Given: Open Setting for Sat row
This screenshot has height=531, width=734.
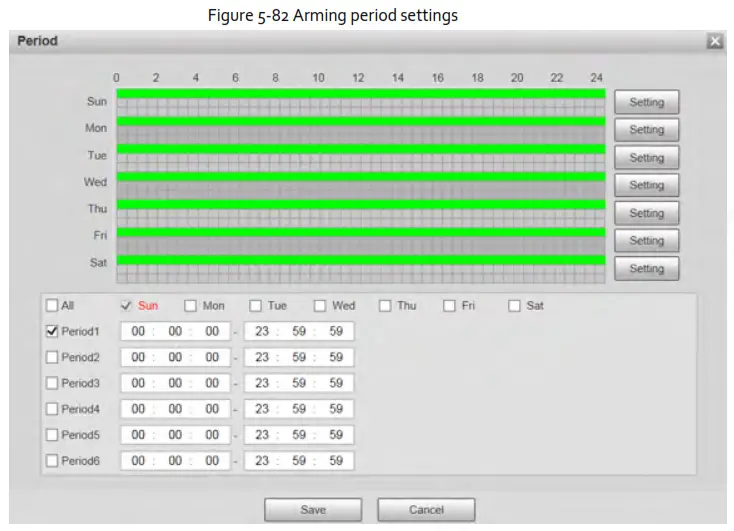Looking at the screenshot, I should [x=646, y=268].
